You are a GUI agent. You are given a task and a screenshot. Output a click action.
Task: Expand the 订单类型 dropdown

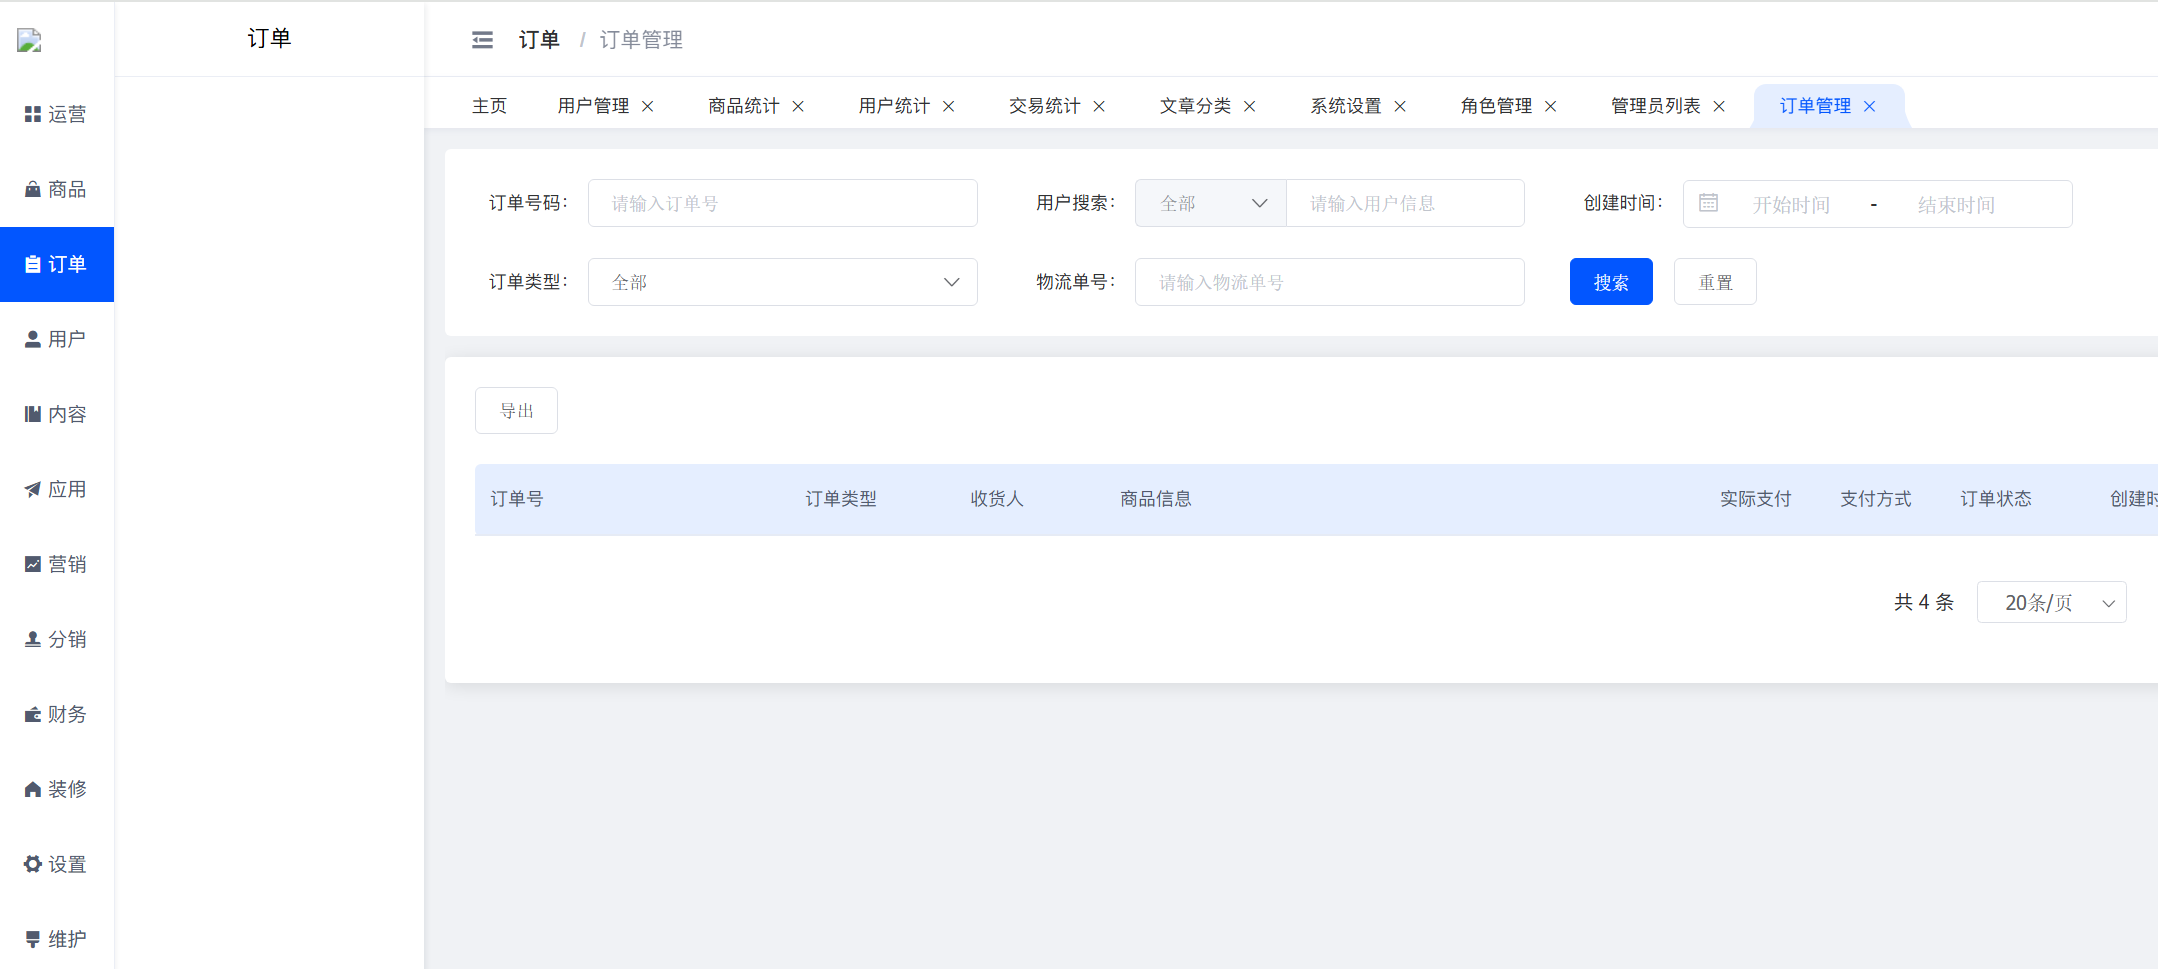(782, 283)
